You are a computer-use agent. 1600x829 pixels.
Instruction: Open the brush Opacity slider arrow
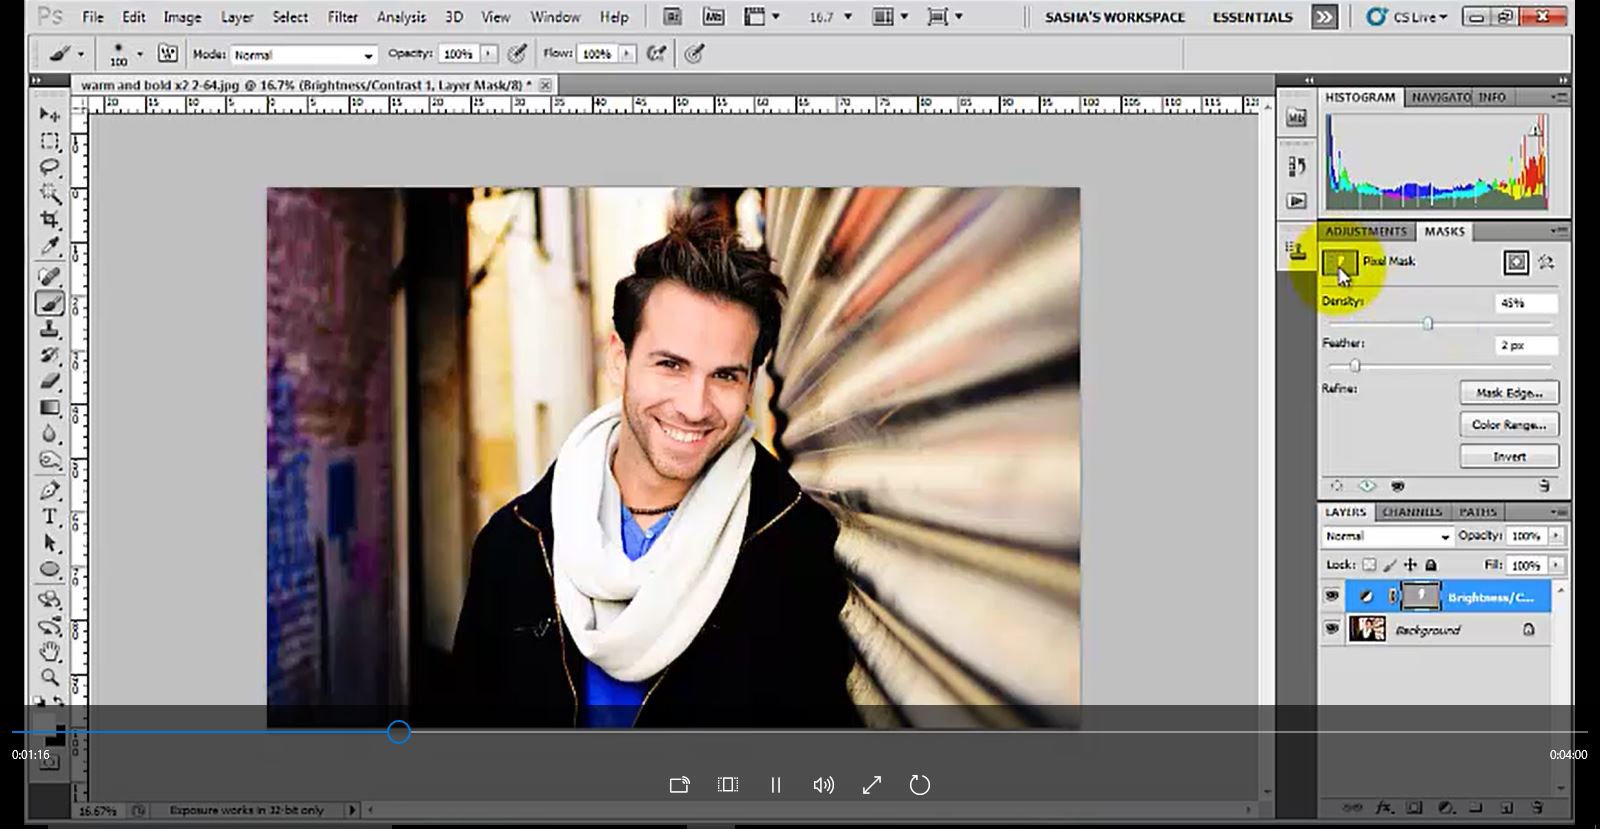tap(488, 54)
